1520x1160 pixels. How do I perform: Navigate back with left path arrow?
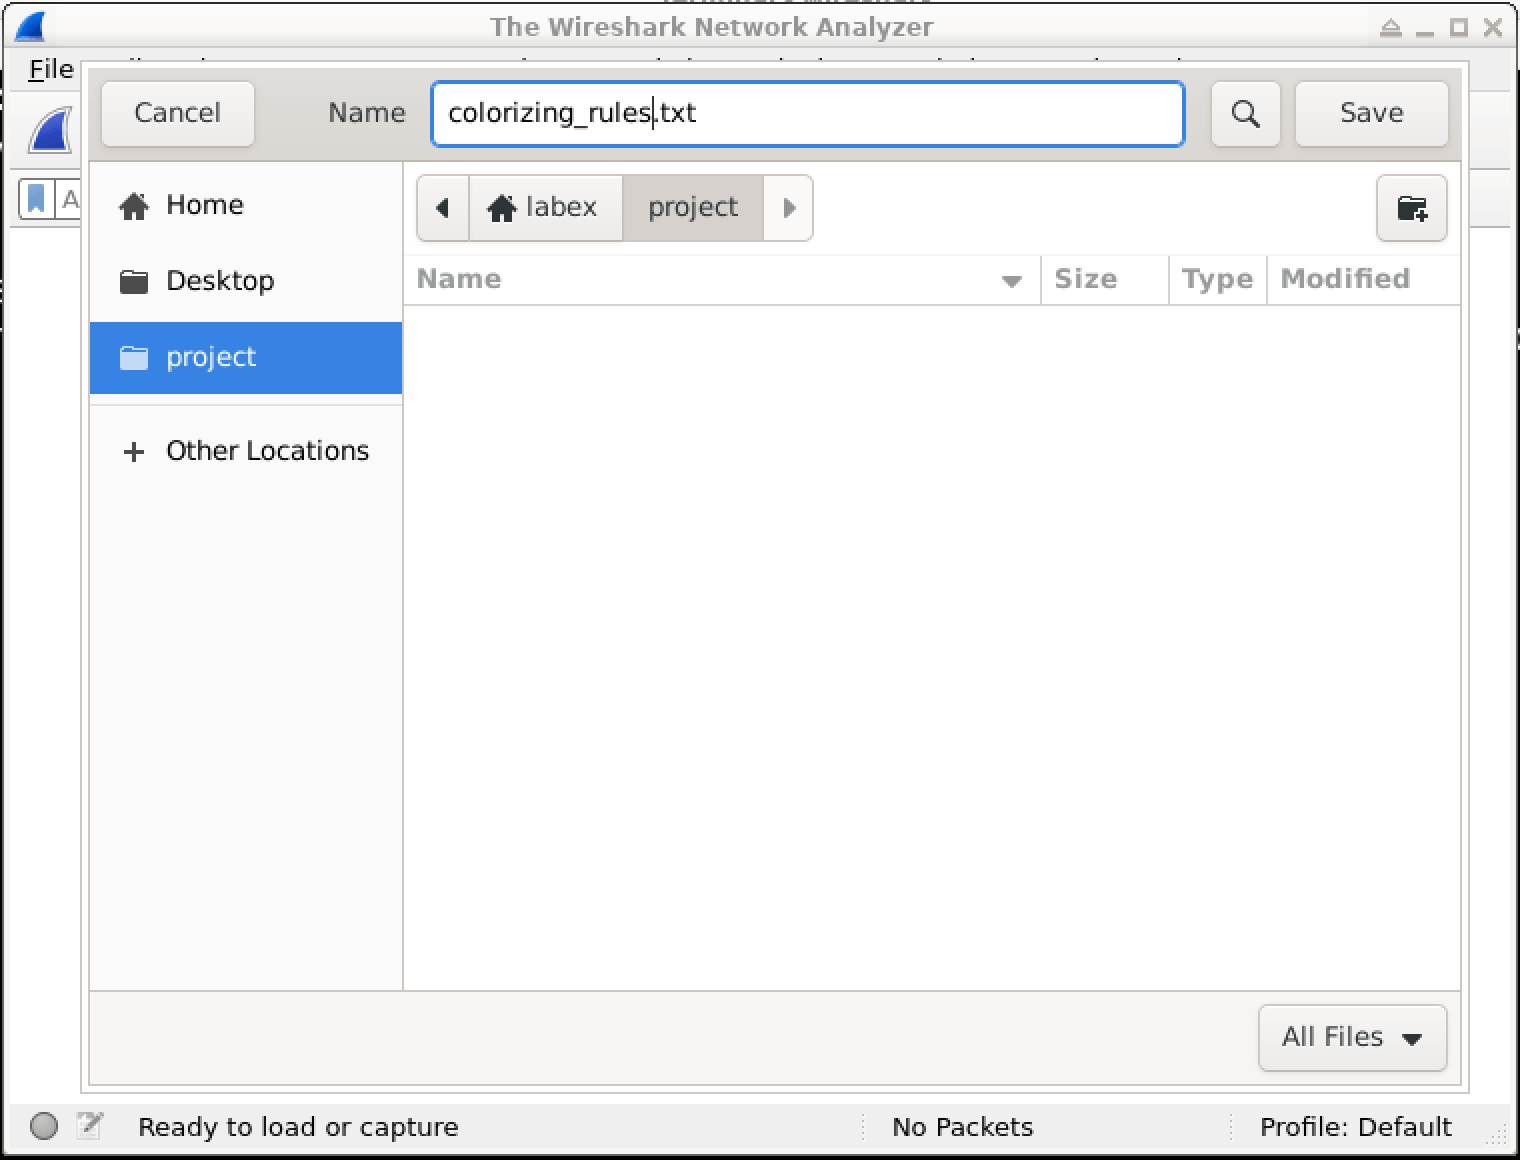point(442,208)
